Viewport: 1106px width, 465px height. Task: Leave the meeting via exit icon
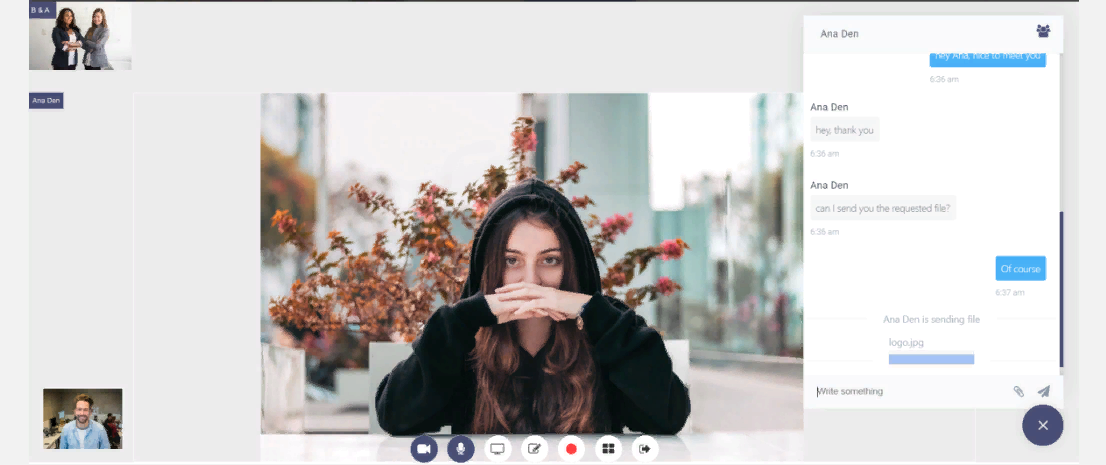click(x=645, y=449)
